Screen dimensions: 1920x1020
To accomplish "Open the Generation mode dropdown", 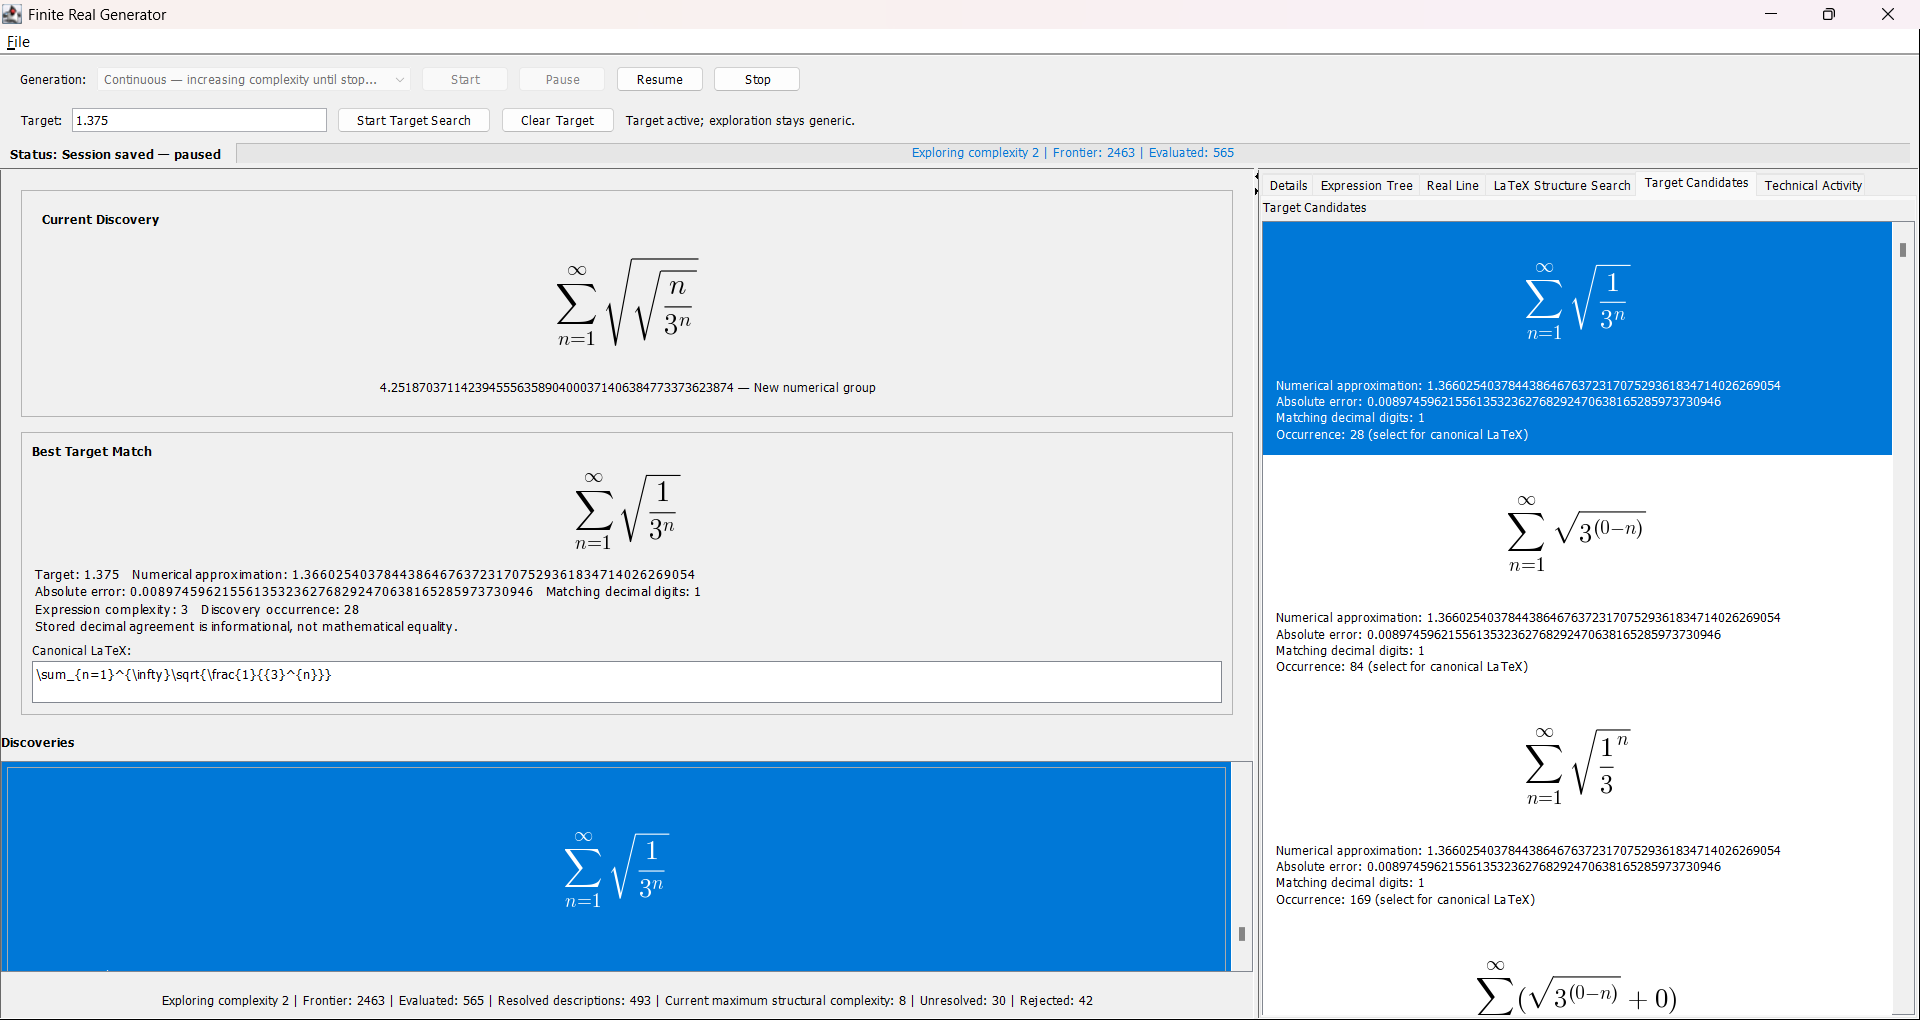I will [255, 80].
